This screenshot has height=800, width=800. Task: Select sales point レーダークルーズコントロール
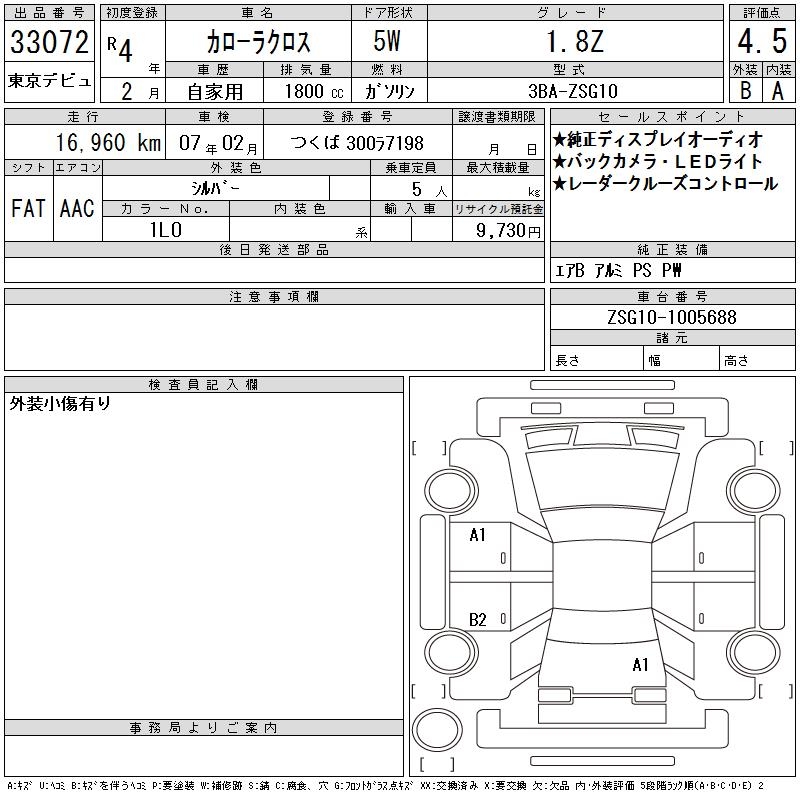(x=665, y=184)
